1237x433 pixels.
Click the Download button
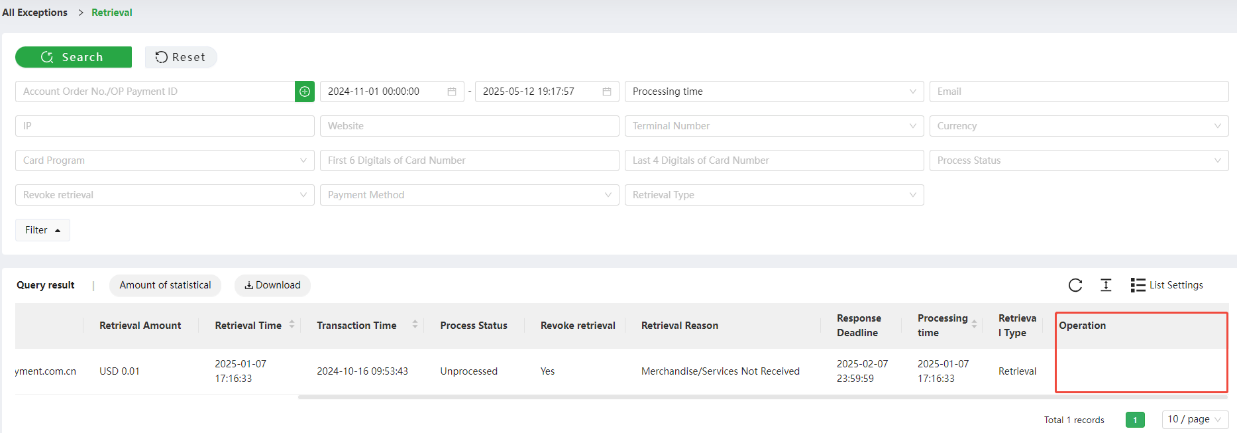(273, 285)
